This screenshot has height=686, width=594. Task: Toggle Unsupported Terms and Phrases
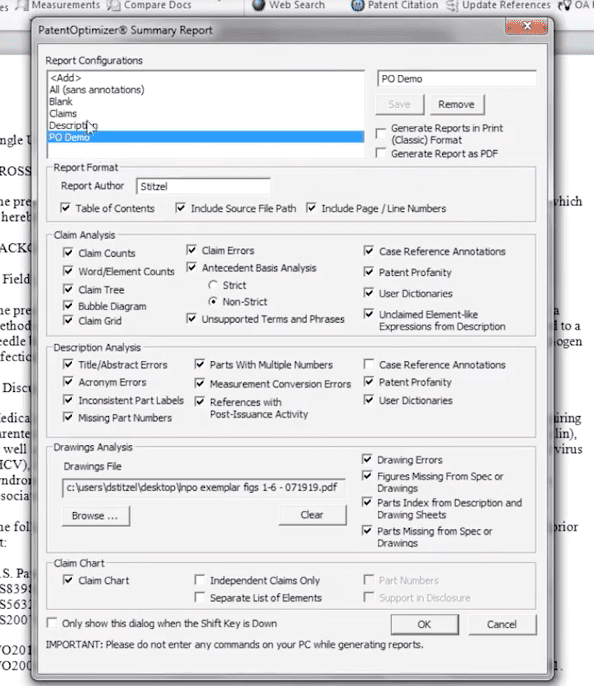click(191, 318)
